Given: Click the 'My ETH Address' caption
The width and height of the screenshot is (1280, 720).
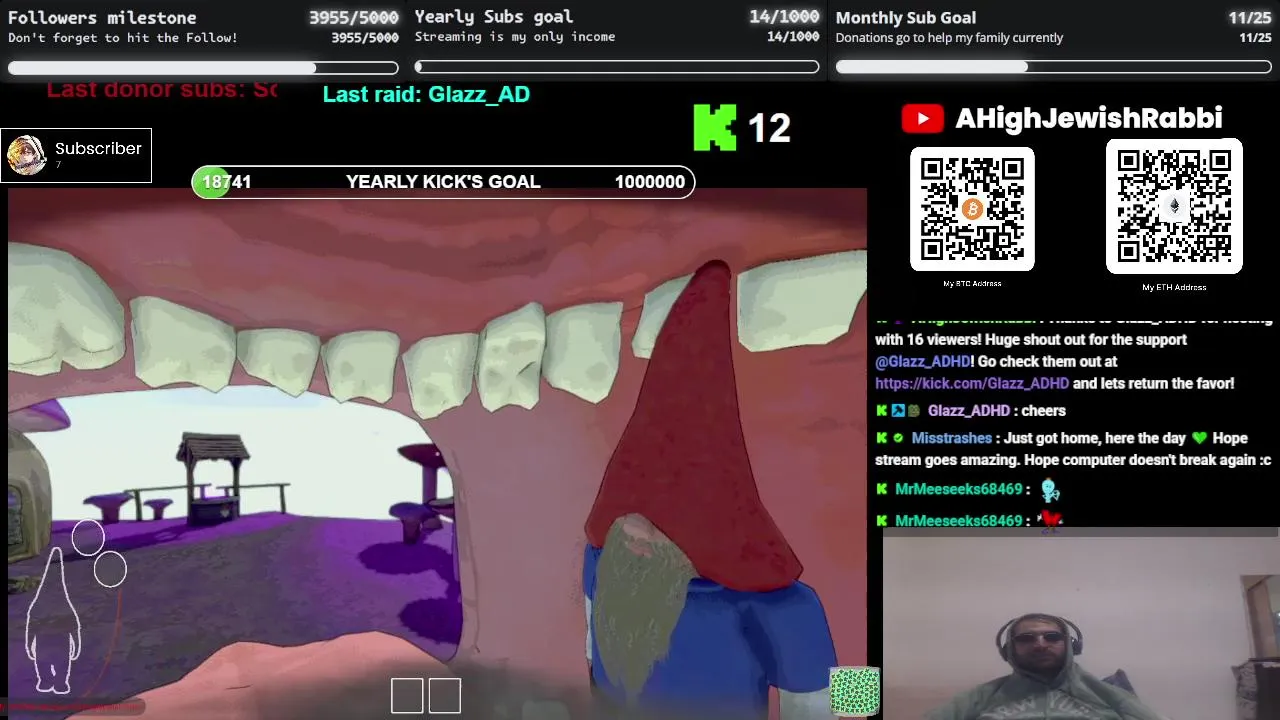Looking at the screenshot, I should click(x=1174, y=287).
